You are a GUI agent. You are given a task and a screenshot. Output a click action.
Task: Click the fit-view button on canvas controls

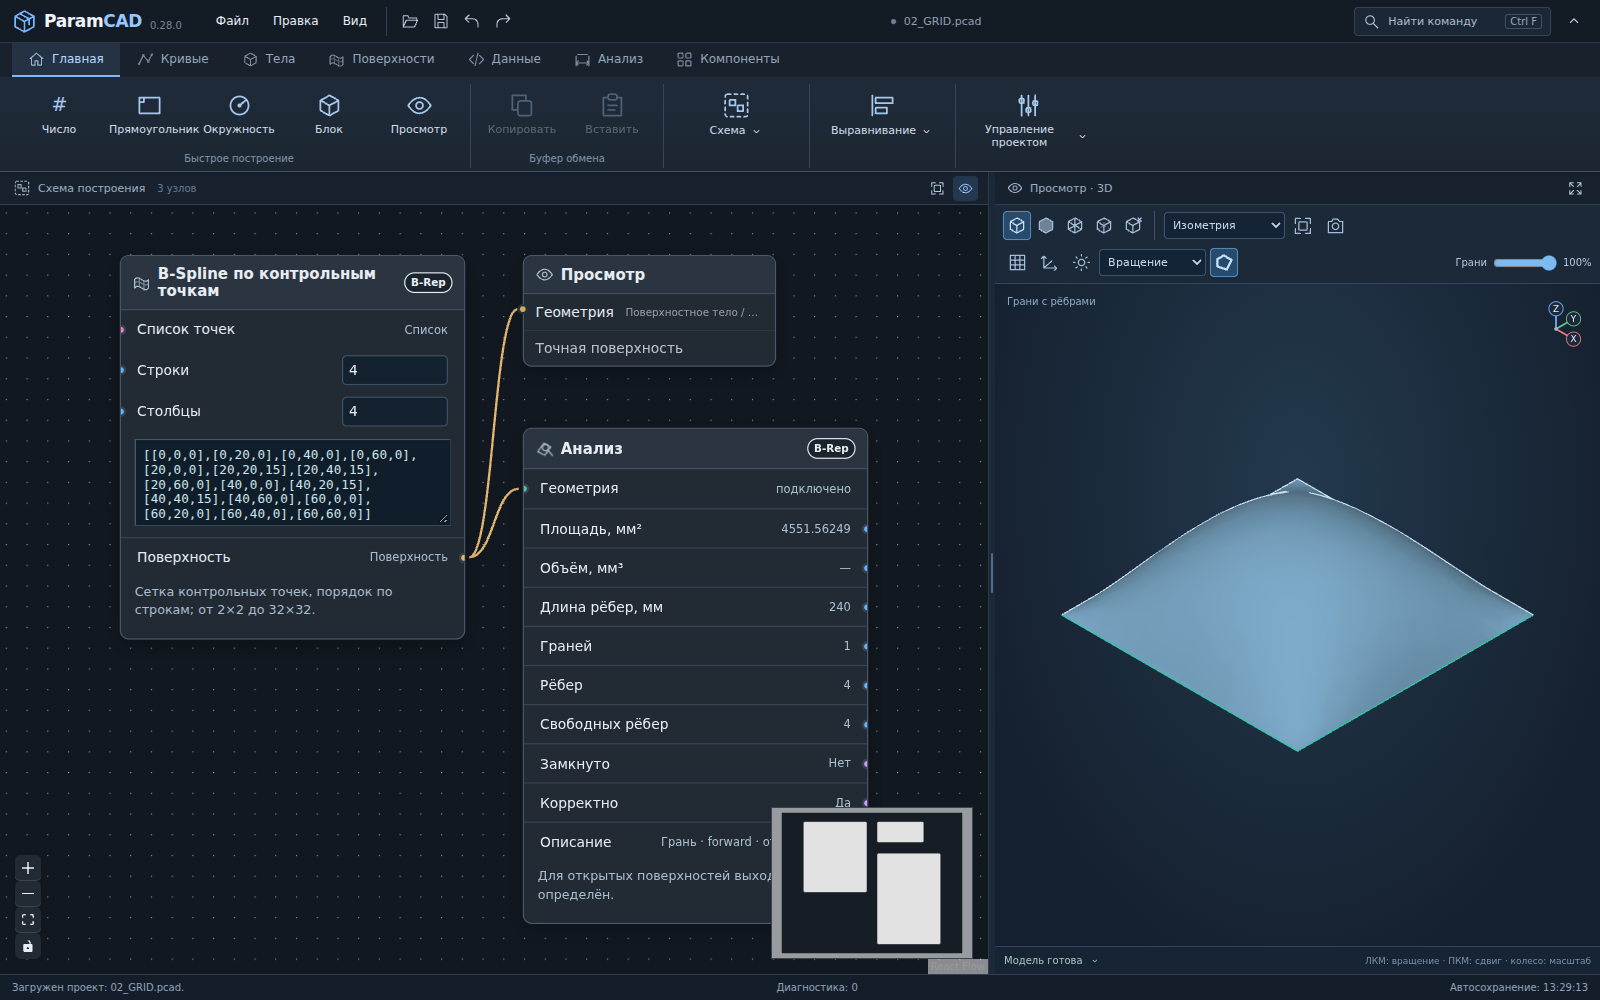pos(28,920)
